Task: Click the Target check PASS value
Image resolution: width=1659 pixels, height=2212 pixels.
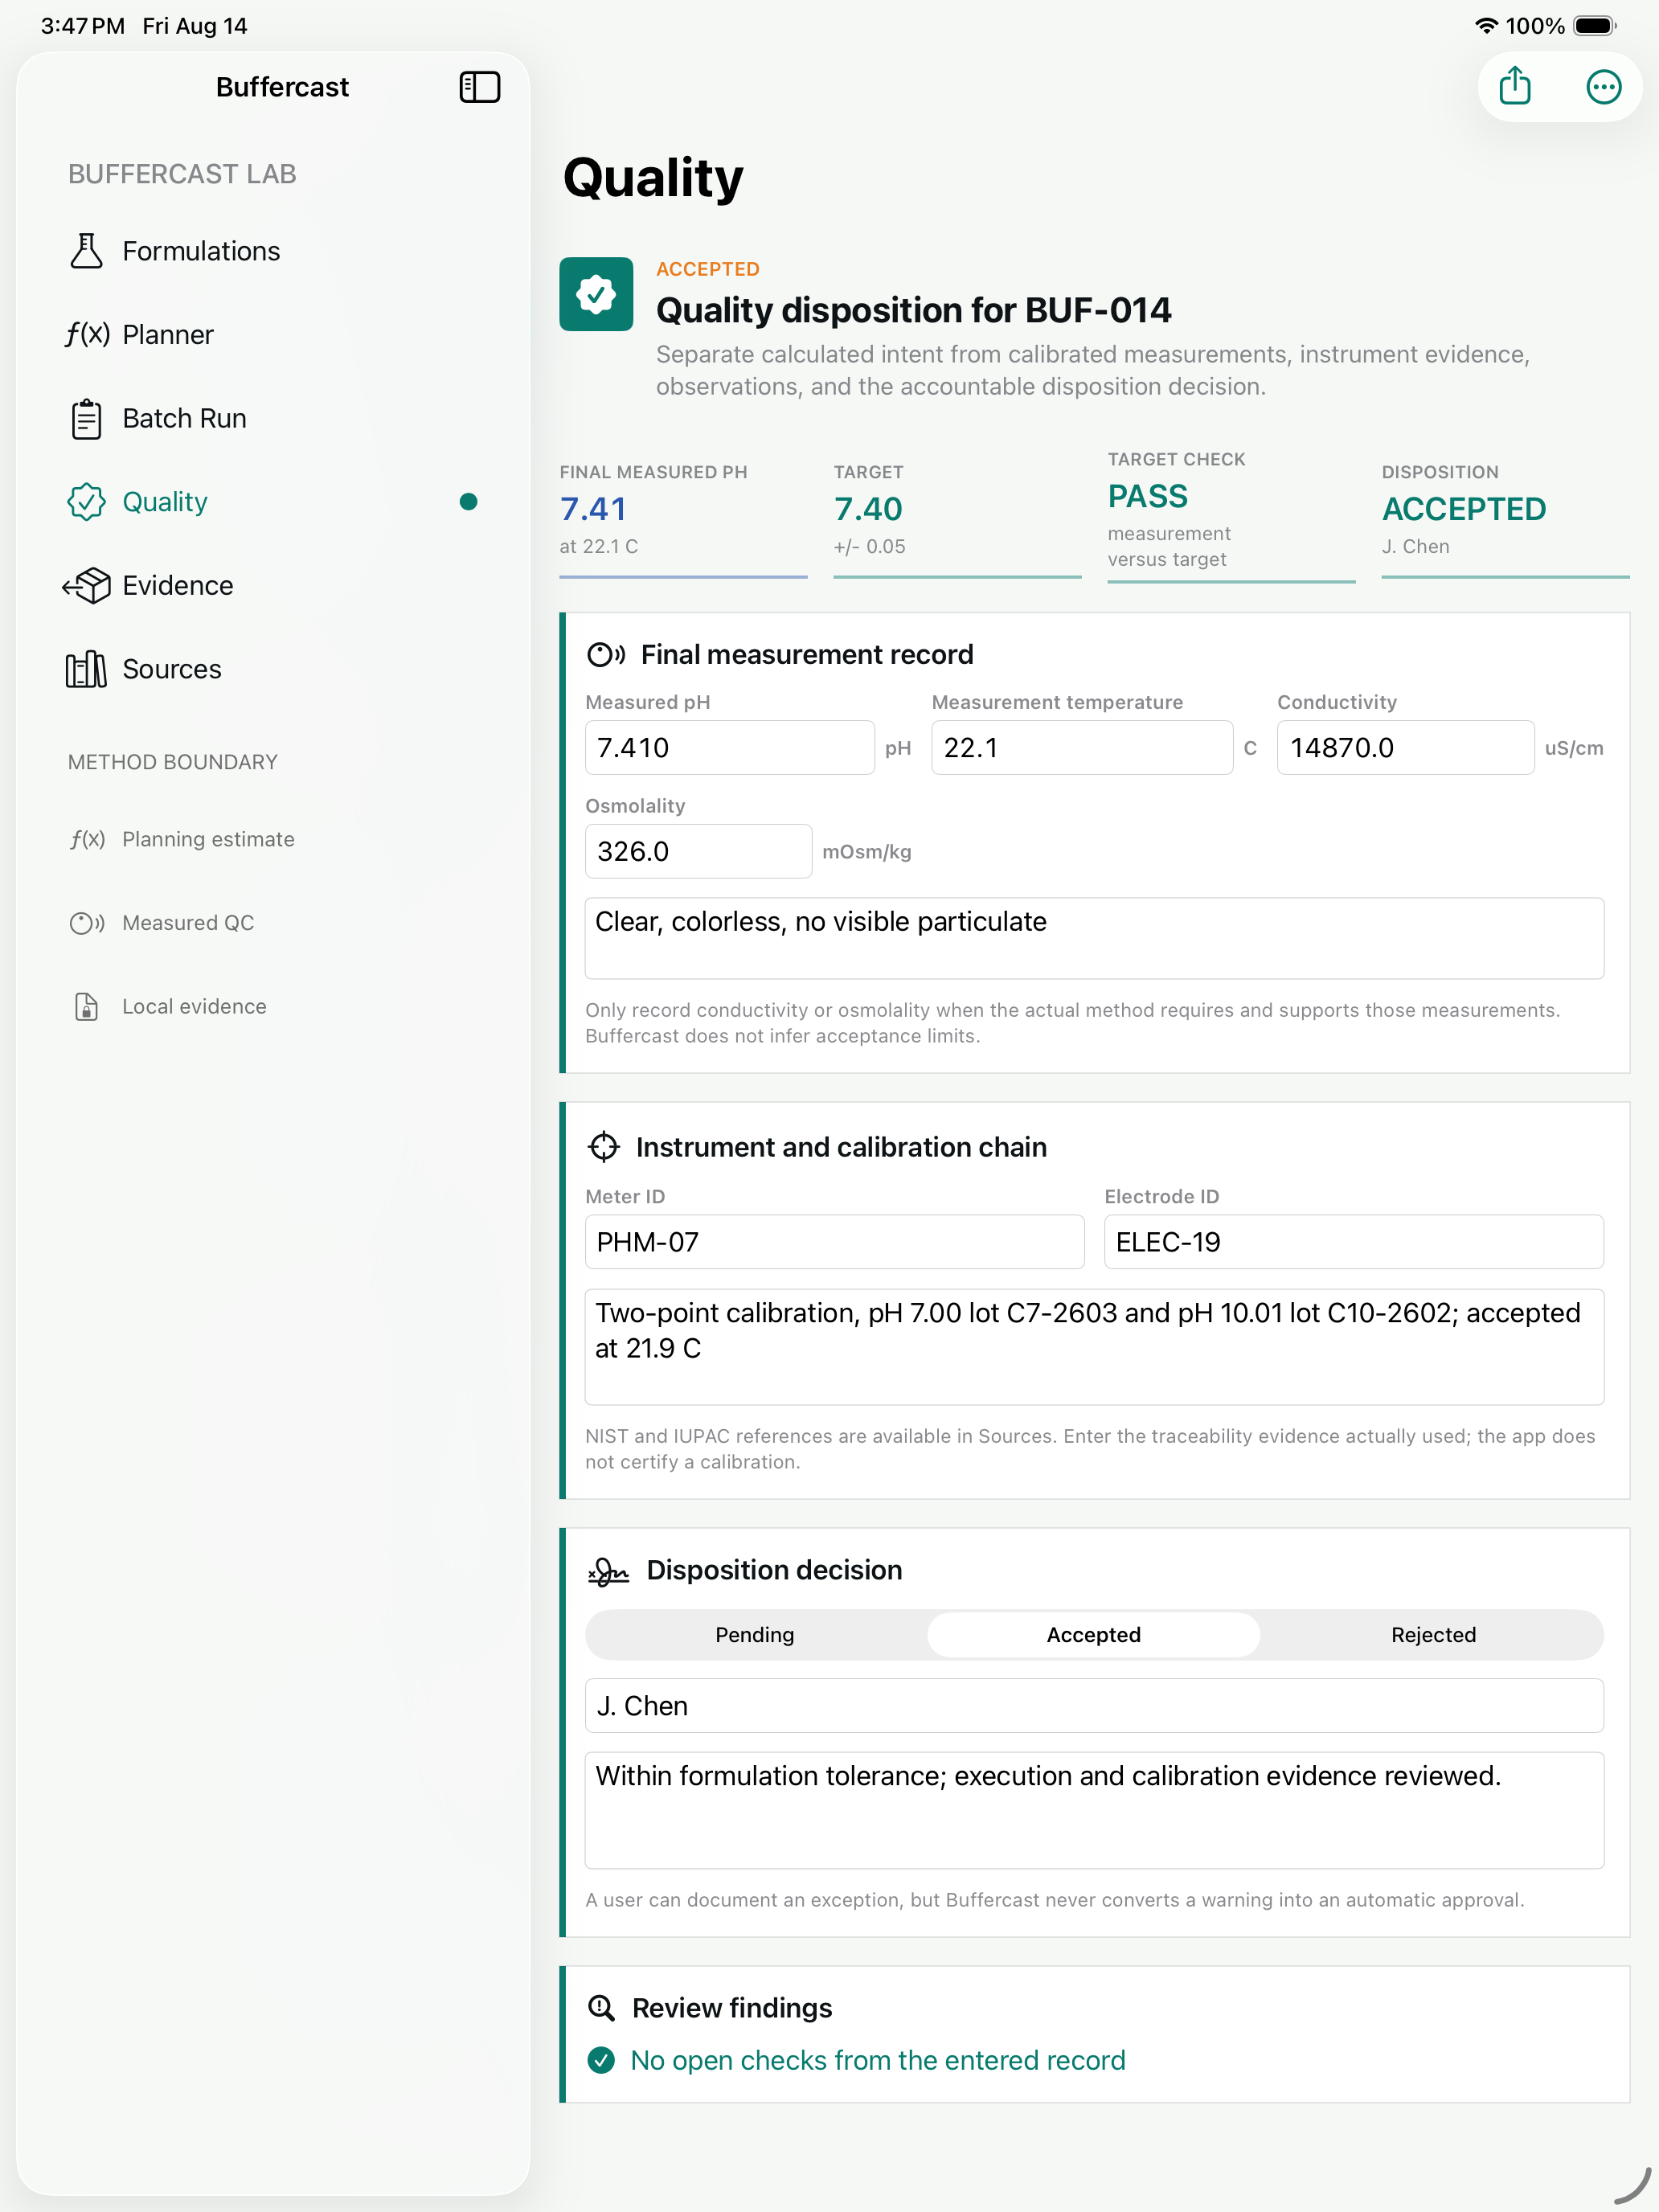Action: [x=1147, y=496]
